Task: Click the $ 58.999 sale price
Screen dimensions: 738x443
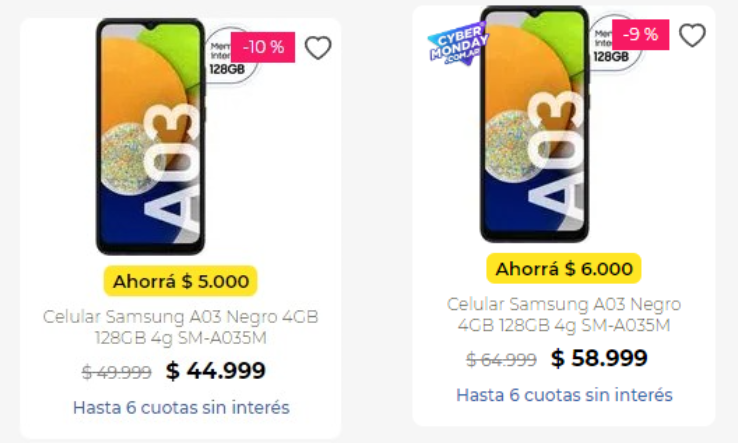Action: point(599,358)
